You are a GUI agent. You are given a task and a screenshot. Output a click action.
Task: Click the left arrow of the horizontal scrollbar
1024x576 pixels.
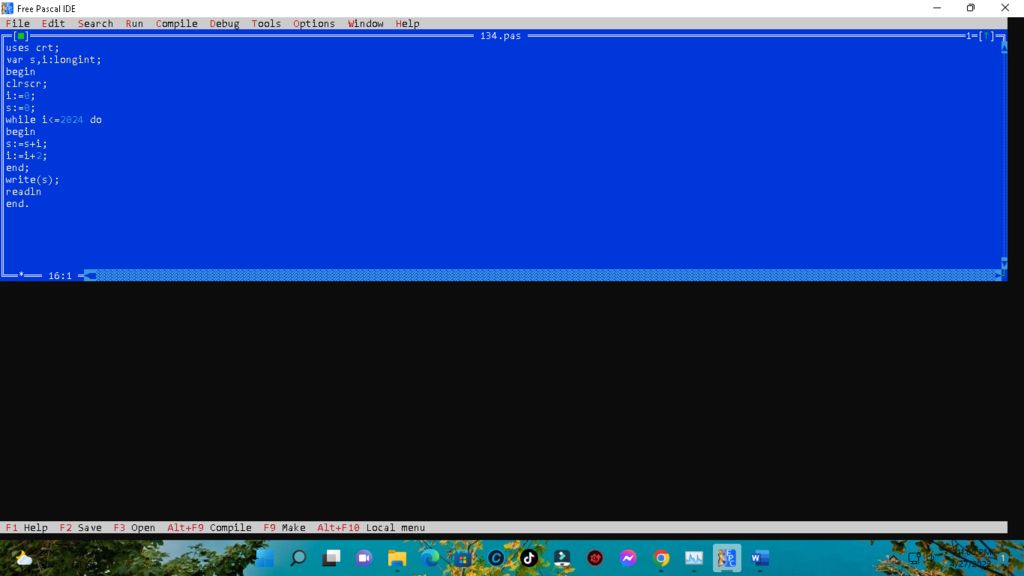click(x=90, y=276)
